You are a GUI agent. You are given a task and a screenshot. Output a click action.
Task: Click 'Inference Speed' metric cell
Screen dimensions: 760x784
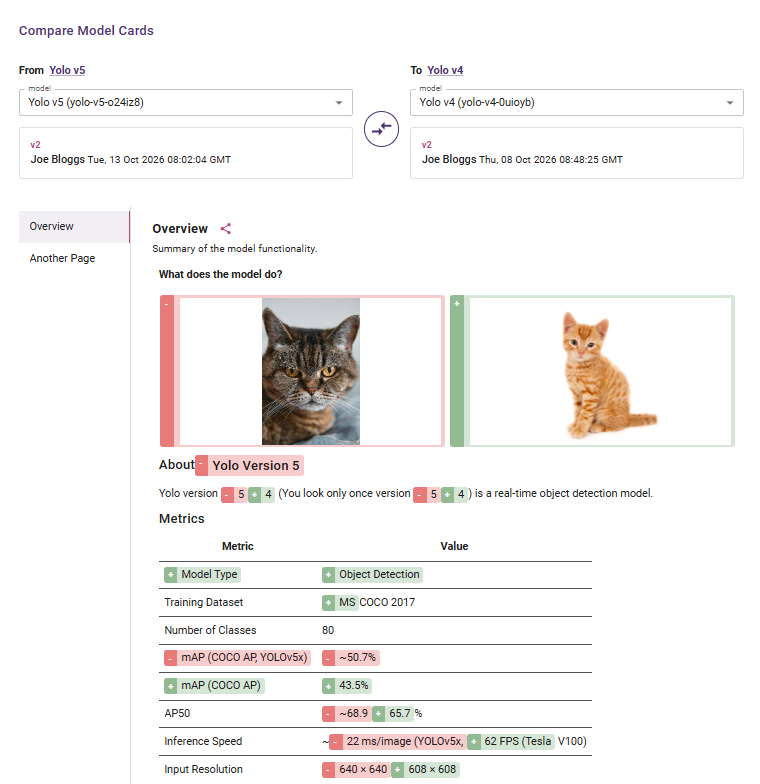203,742
